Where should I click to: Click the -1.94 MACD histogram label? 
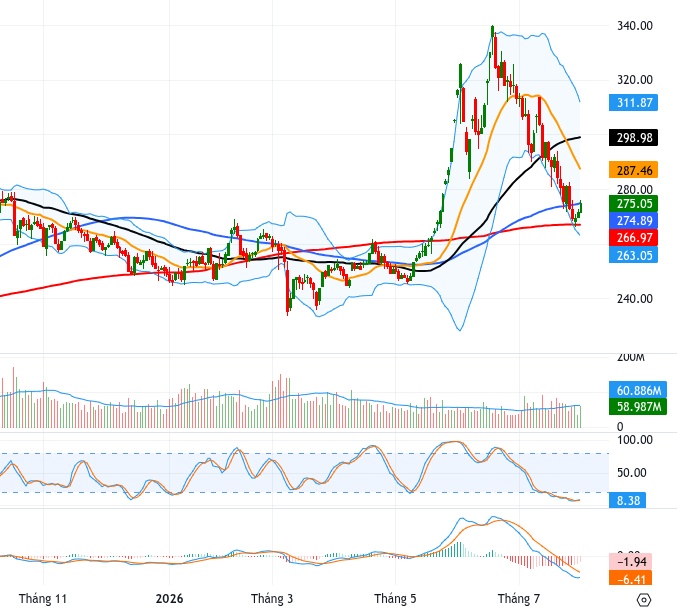(x=630, y=561)
